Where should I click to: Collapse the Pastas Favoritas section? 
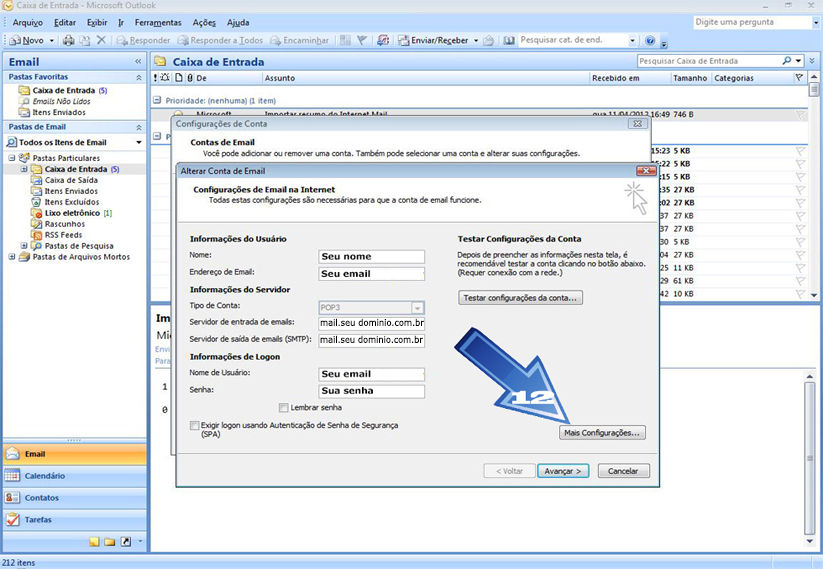139,77
